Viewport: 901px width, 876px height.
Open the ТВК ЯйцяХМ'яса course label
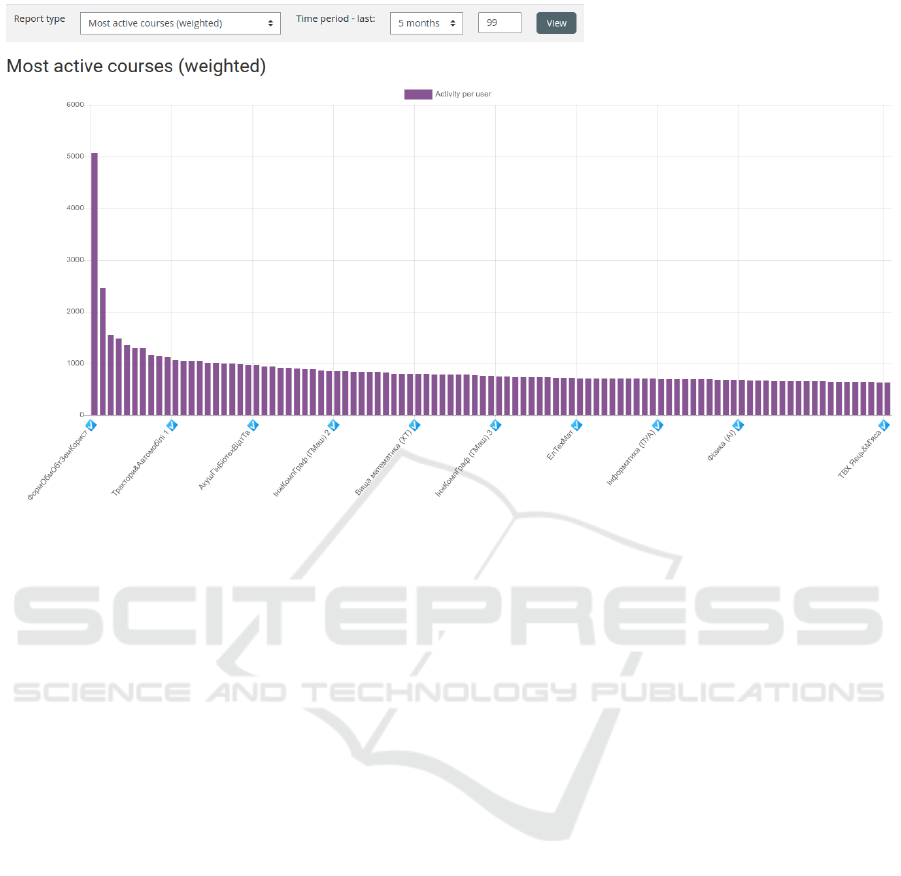coord(860,452)
